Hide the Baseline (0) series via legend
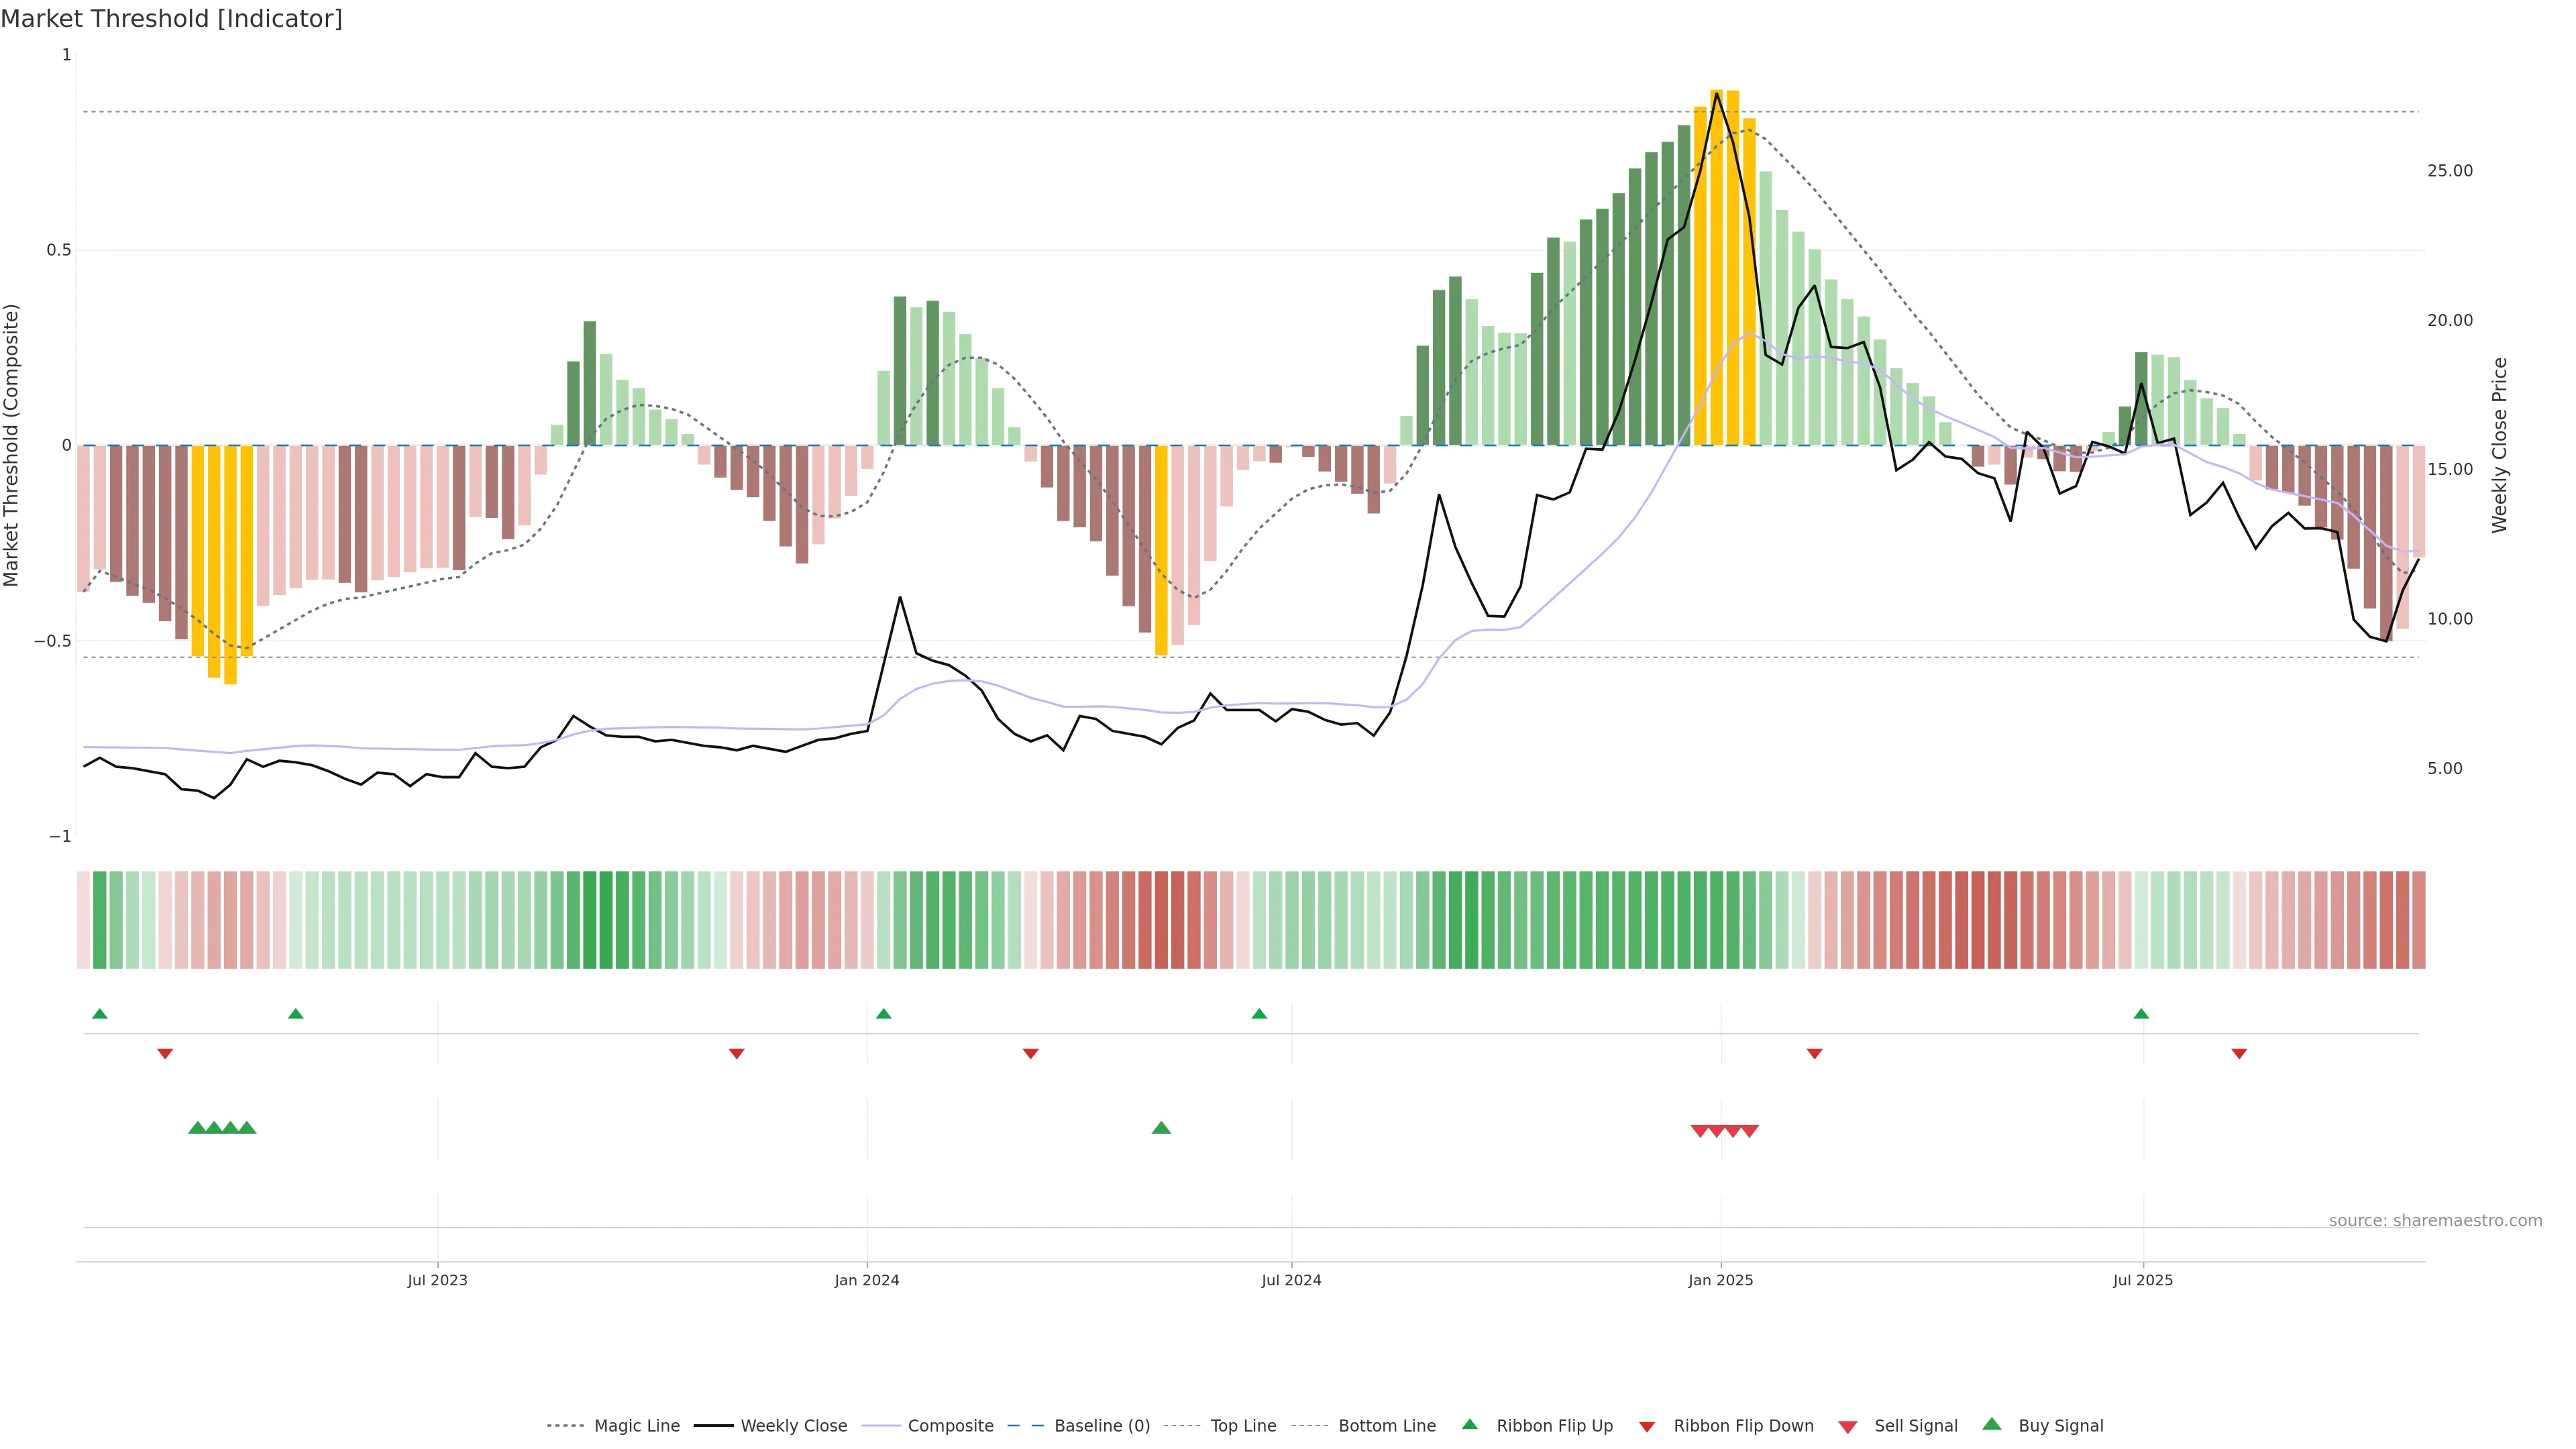 (x=1102, y=1426)
